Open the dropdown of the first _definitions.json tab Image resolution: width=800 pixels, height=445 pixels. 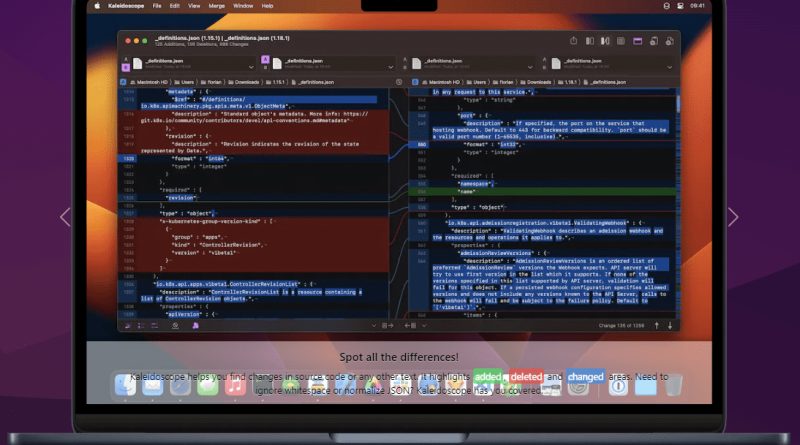[x=251, y=67]
